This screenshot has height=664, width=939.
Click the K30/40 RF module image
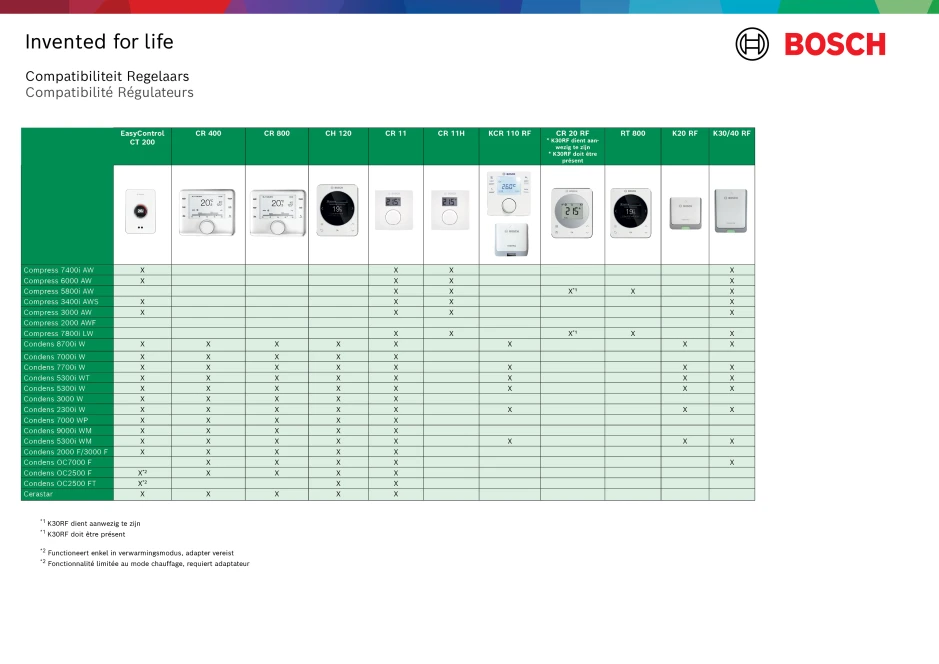[732, 212]
